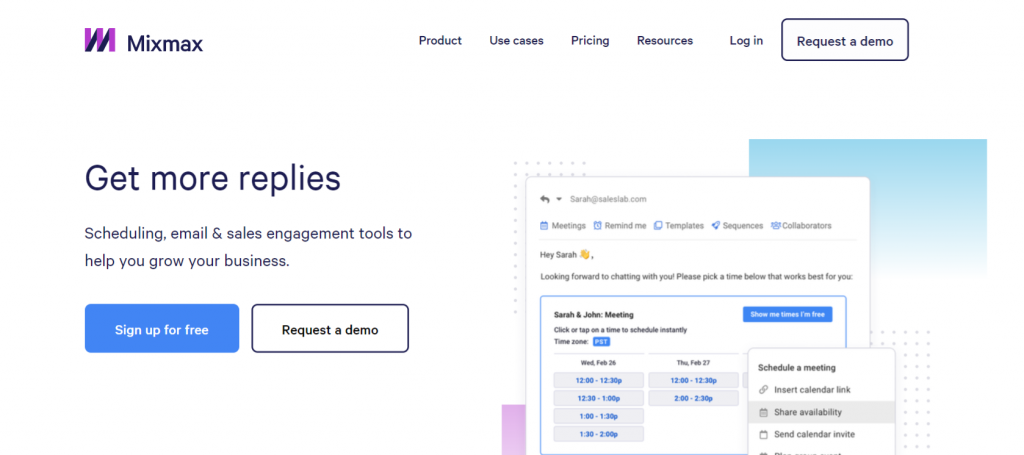Click the 'Schedule a meeting' popup heading
The width and height of the screenshot is (1024, 455).
pyautogui.click(x=797, y=368)
